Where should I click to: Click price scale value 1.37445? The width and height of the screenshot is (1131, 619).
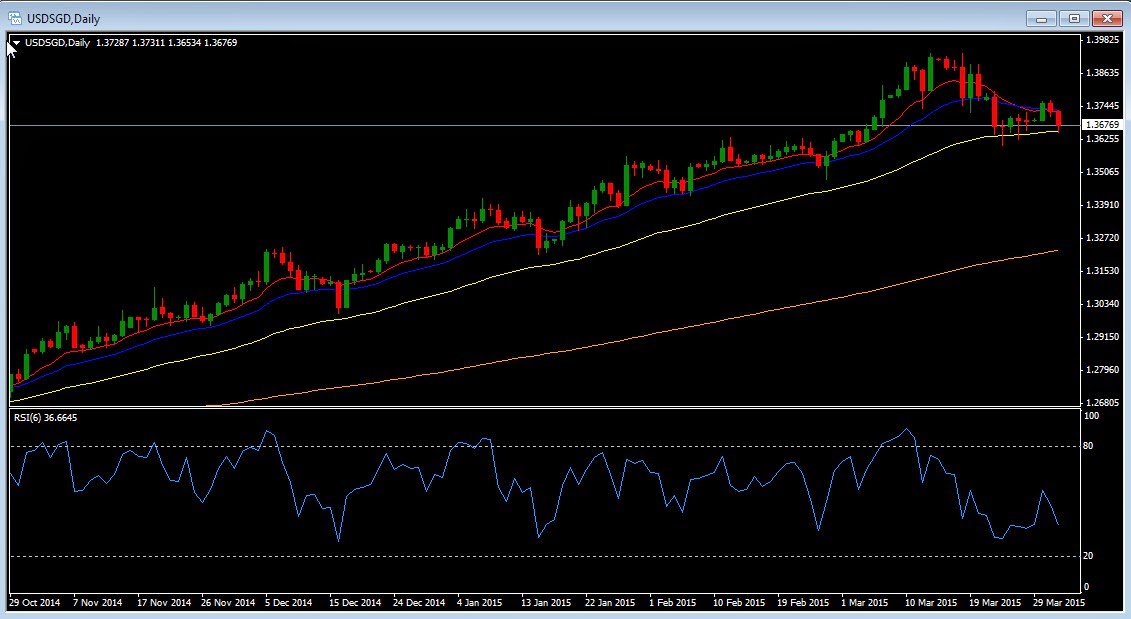1102,106
